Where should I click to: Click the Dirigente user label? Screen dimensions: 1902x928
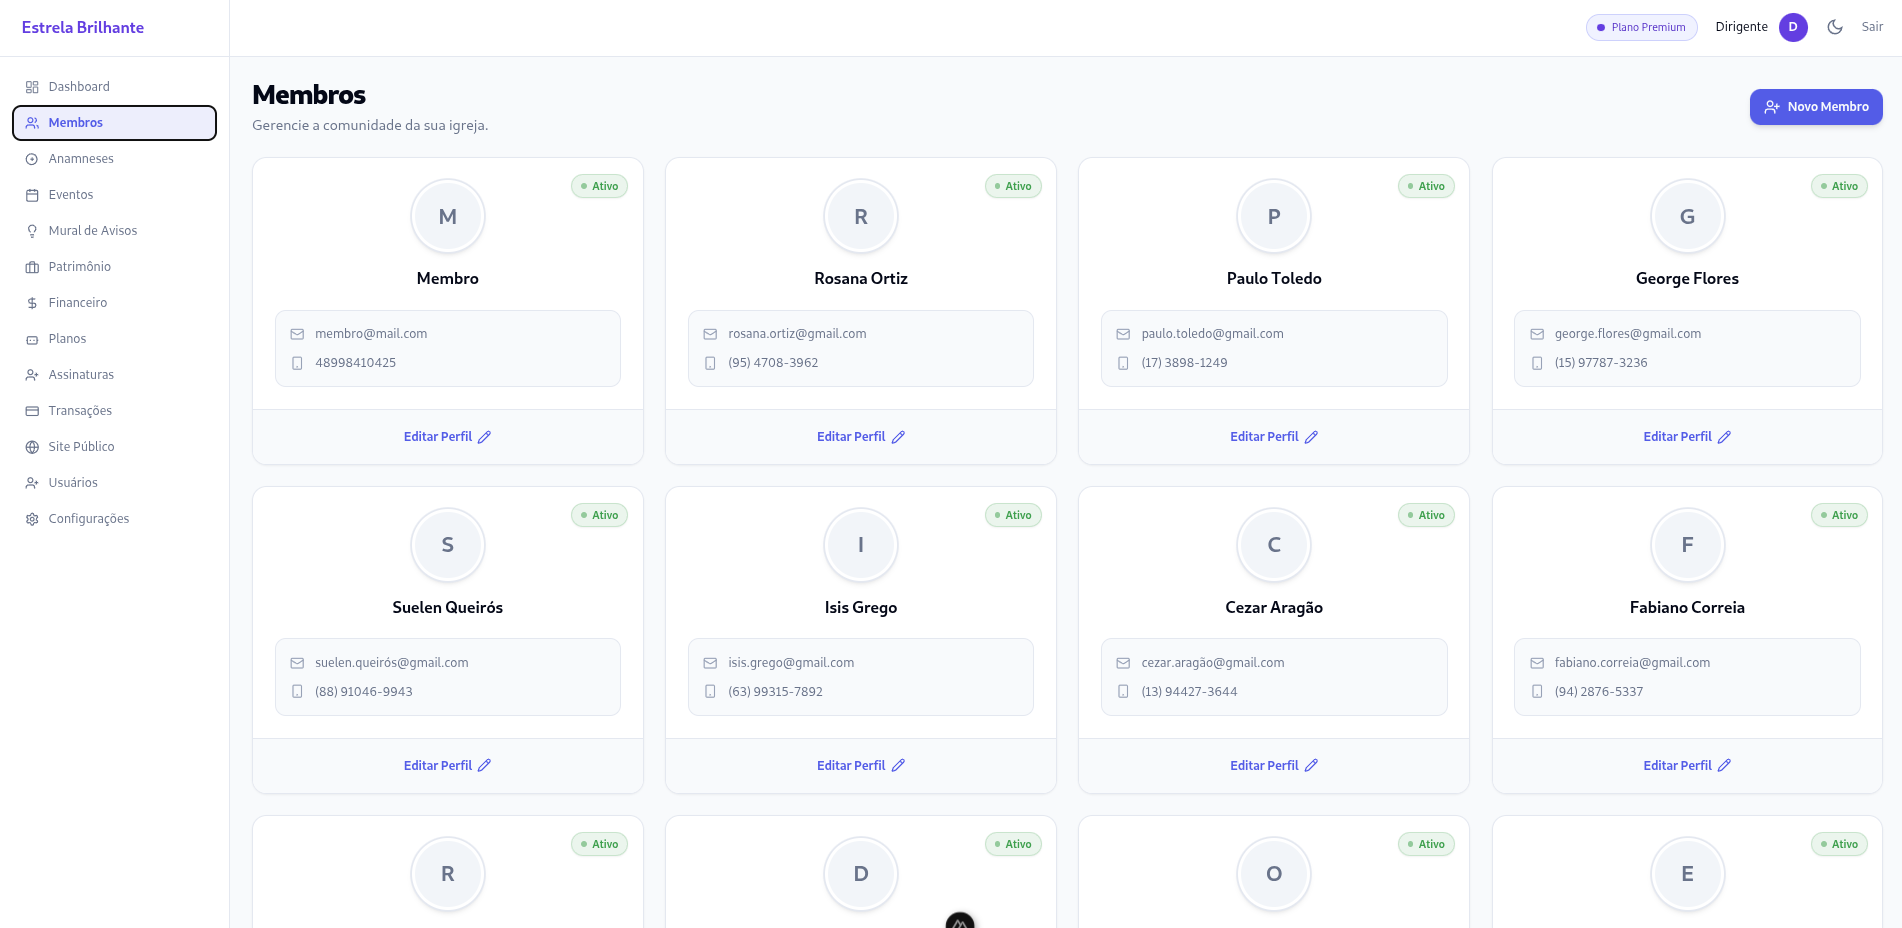coord(1741,27)
